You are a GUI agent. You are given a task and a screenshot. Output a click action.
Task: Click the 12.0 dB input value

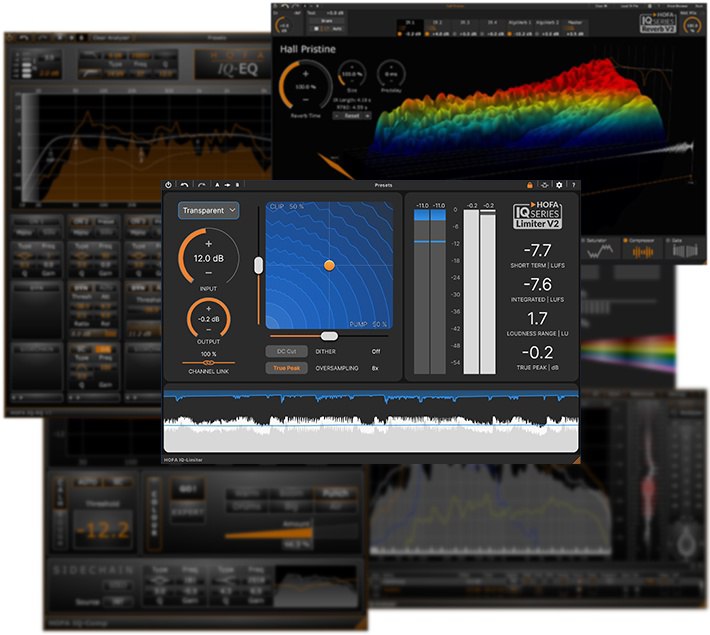tap(208, 258)
